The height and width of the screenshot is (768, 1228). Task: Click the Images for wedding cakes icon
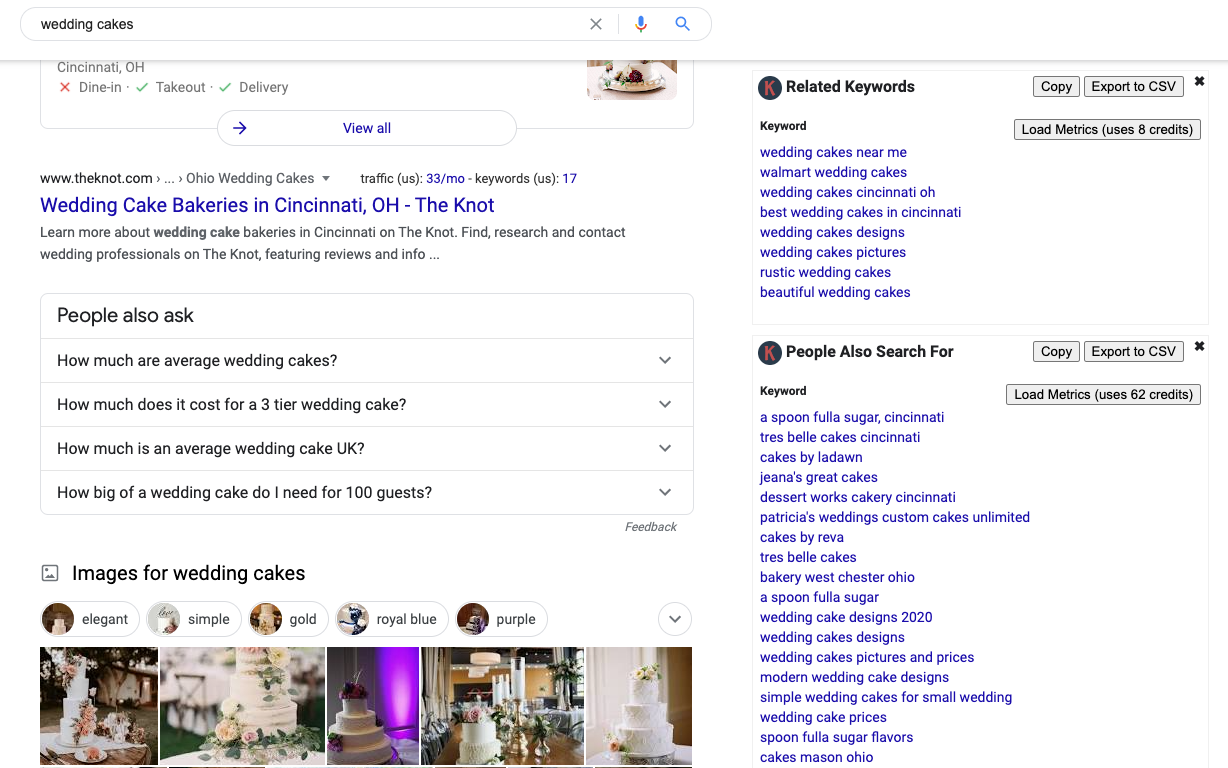[50, 573]
